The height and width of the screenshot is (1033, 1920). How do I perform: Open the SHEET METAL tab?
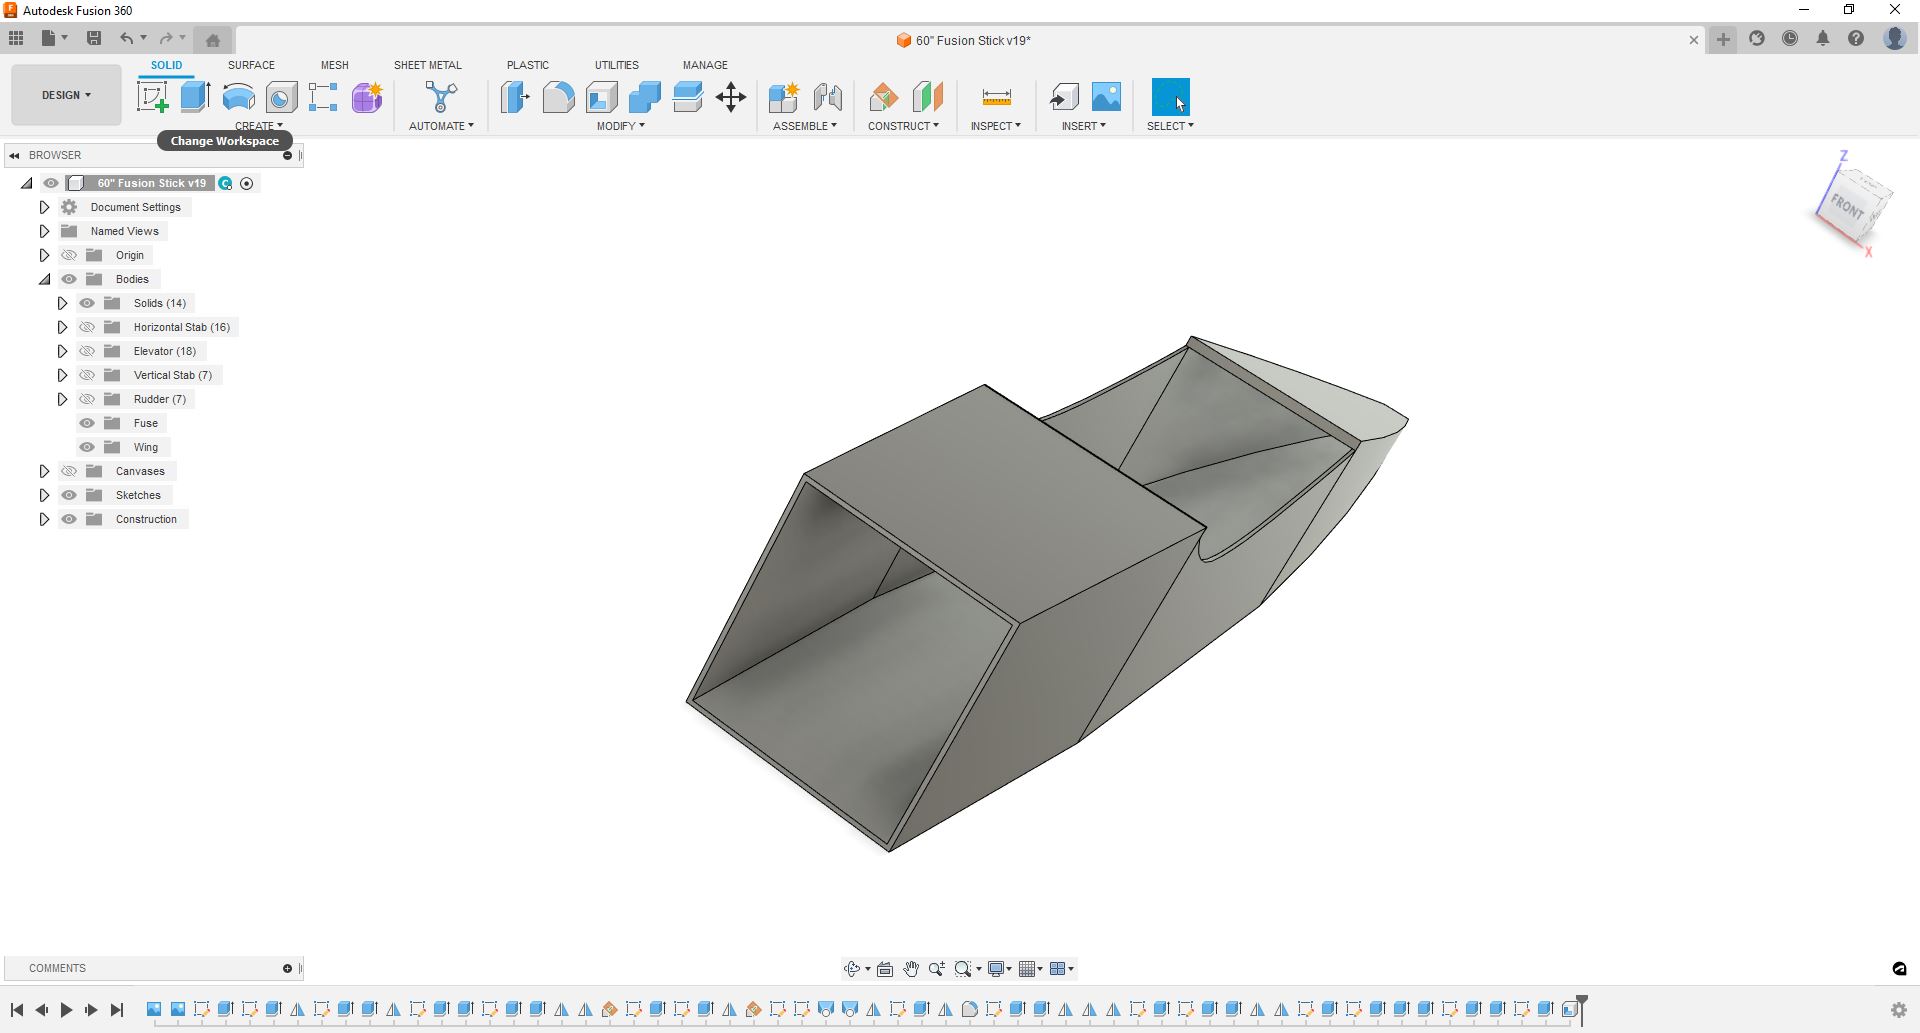pos(427,65)
